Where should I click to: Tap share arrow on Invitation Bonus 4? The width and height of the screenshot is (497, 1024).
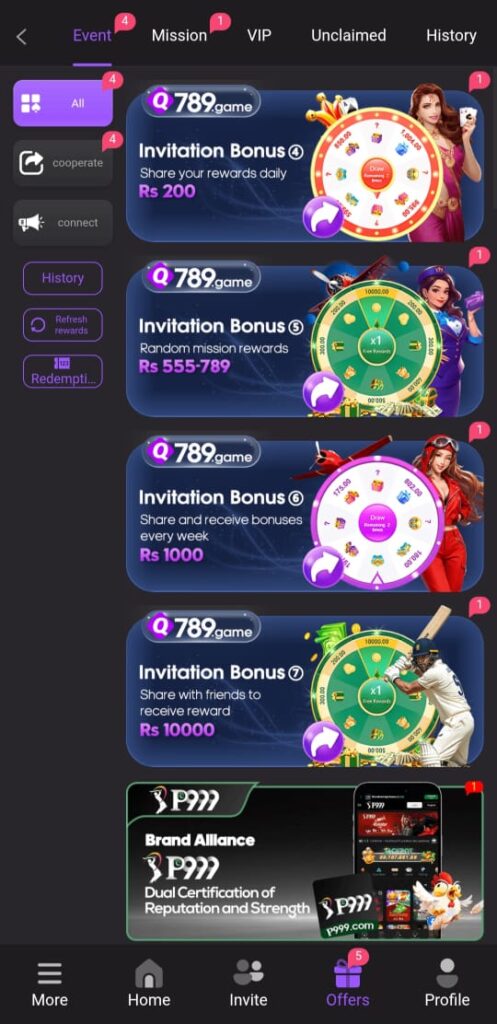pyautogui.click(x=323, y=218)
